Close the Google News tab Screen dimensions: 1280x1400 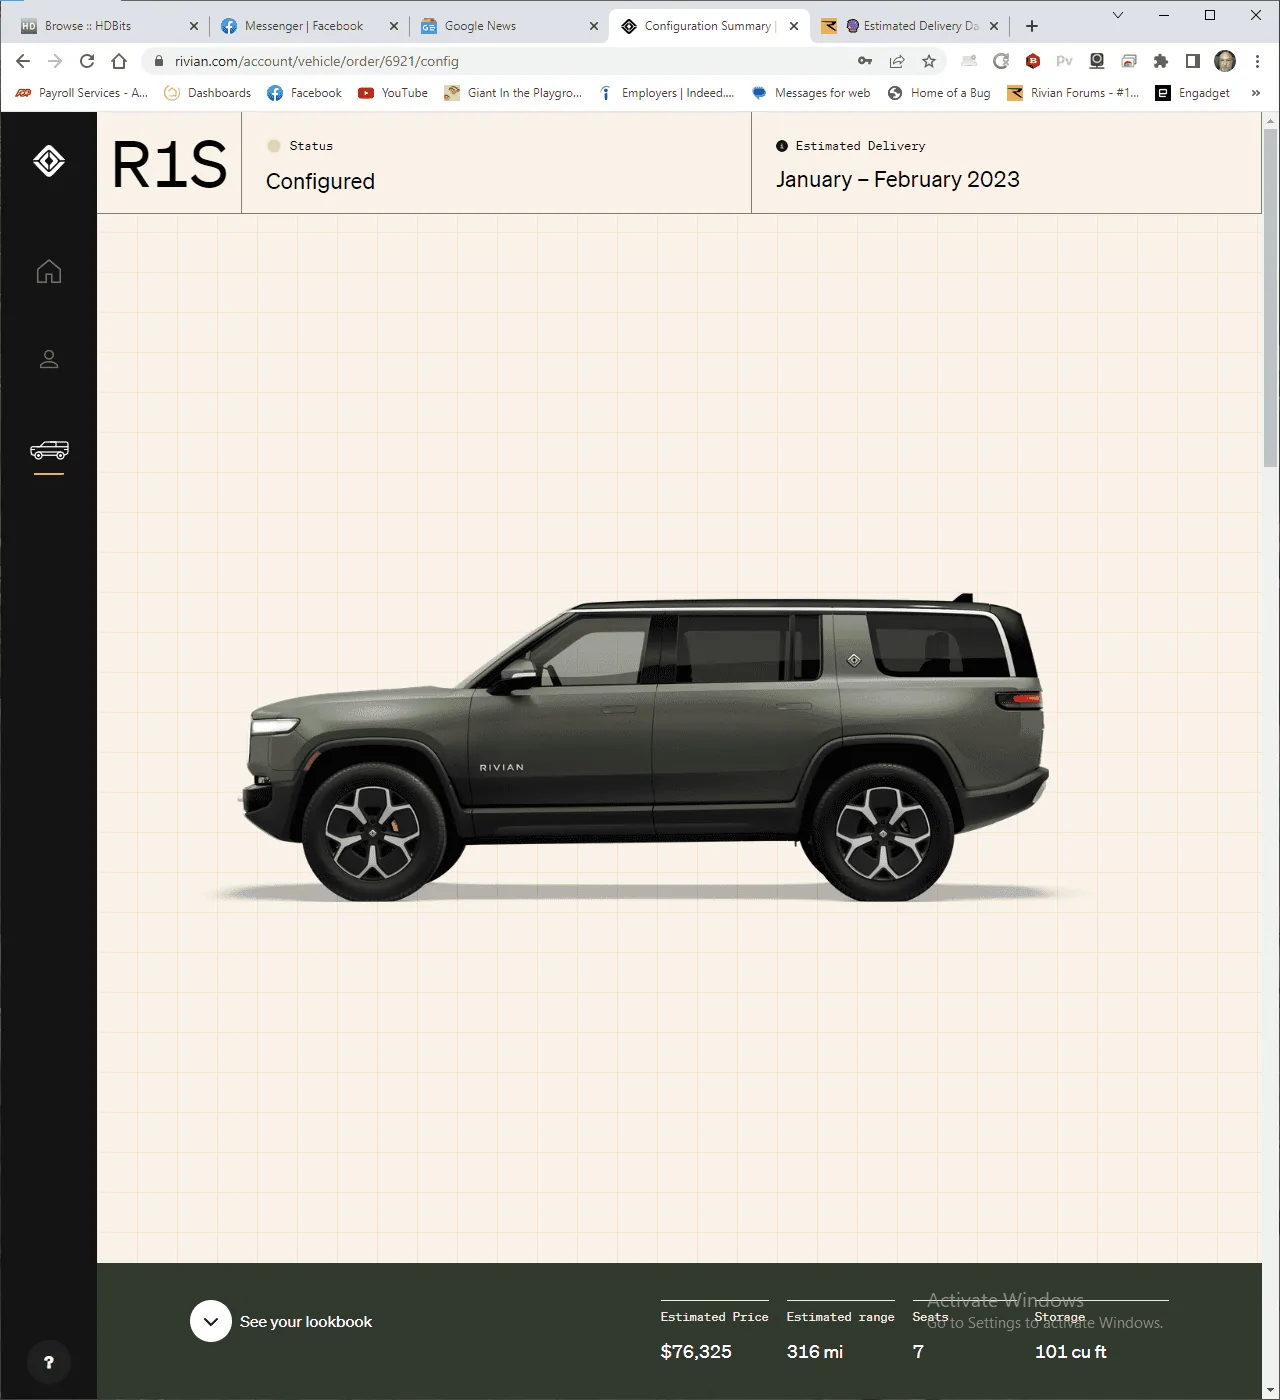[594, 26]
